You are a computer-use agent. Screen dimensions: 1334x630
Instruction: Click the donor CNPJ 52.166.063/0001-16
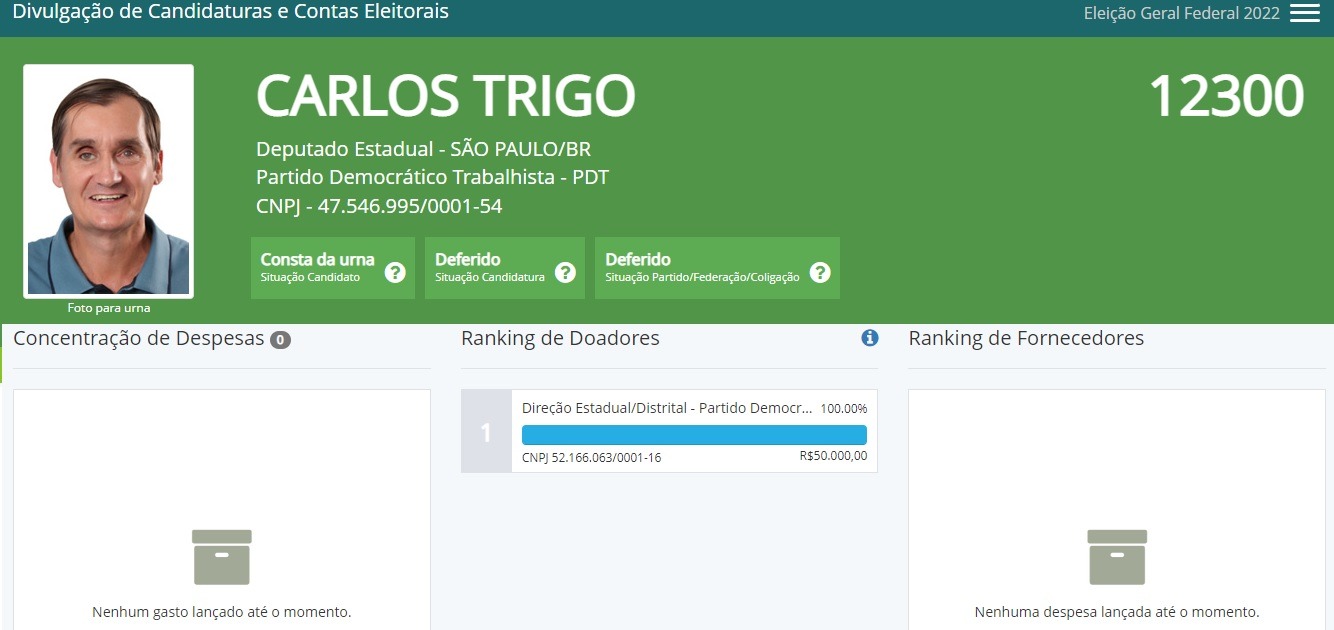tap(591, 458)
